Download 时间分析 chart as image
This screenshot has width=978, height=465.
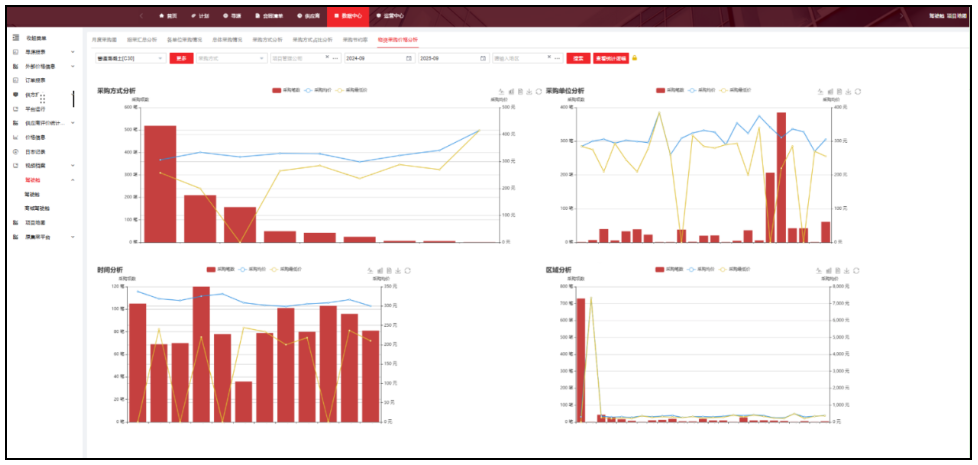coord(398,271)
